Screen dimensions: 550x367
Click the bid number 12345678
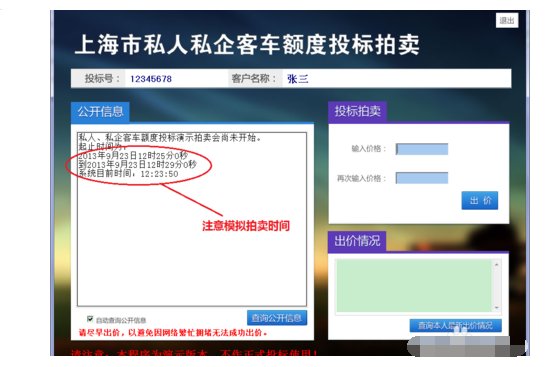pos(151,79)
